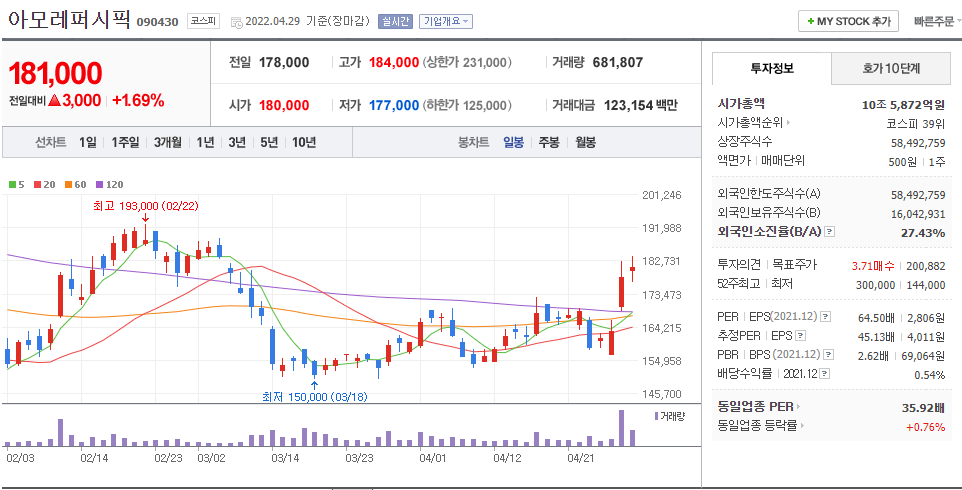Image resolution: width=962 pixels, height=490 pixels.
Task: Click the 동일업종 PER value 35.92배
Action: pyautogui.click(x=922, y=407)
